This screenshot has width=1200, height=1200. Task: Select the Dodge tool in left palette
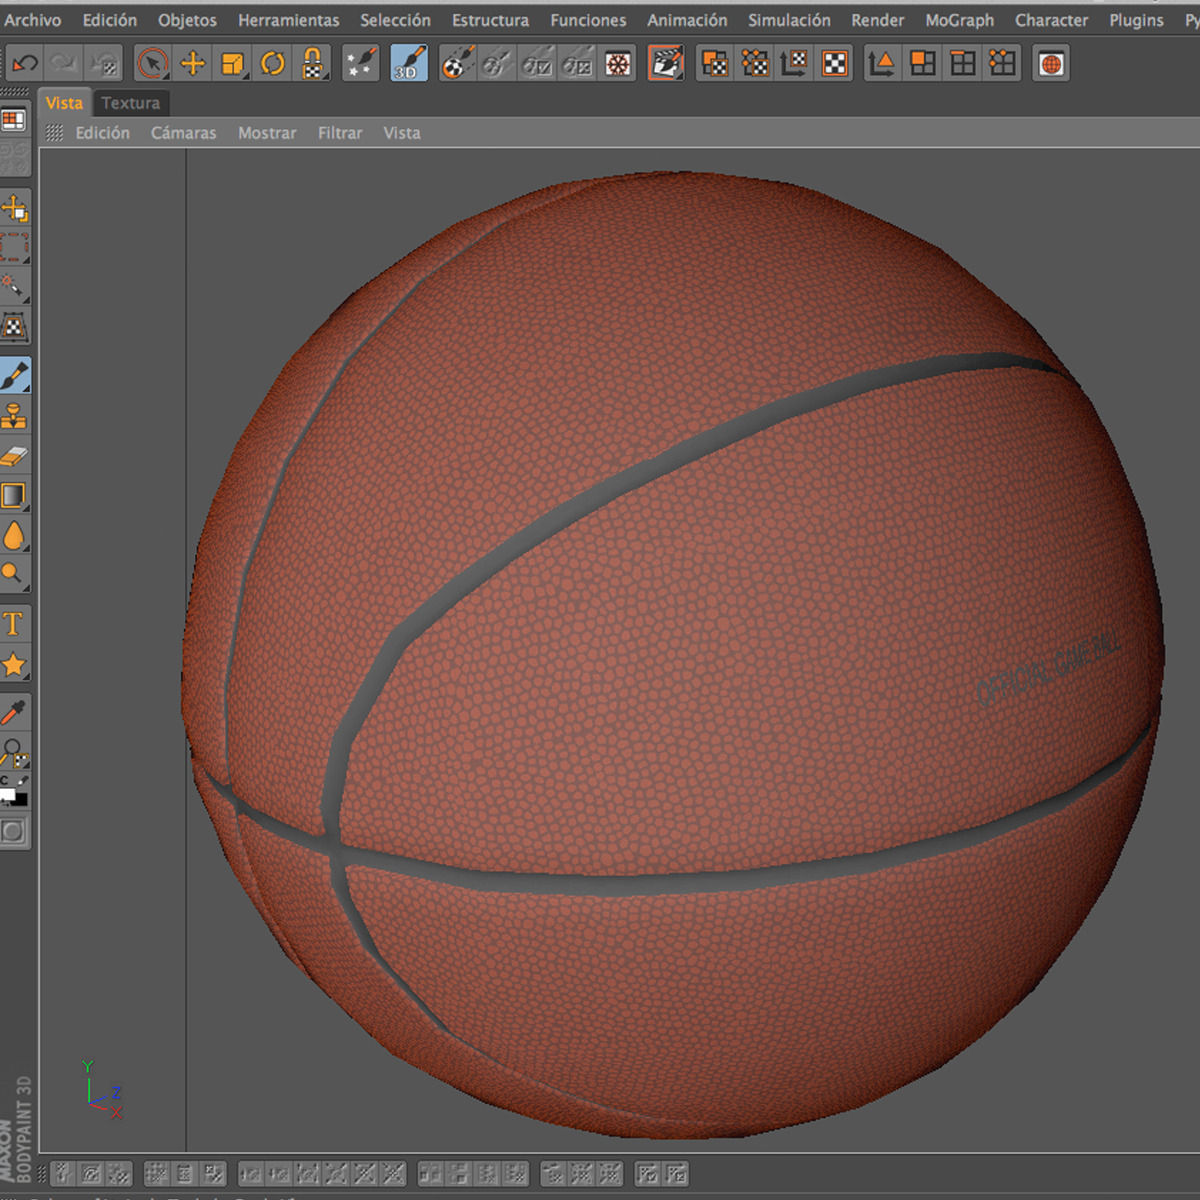tap(14, 575)
